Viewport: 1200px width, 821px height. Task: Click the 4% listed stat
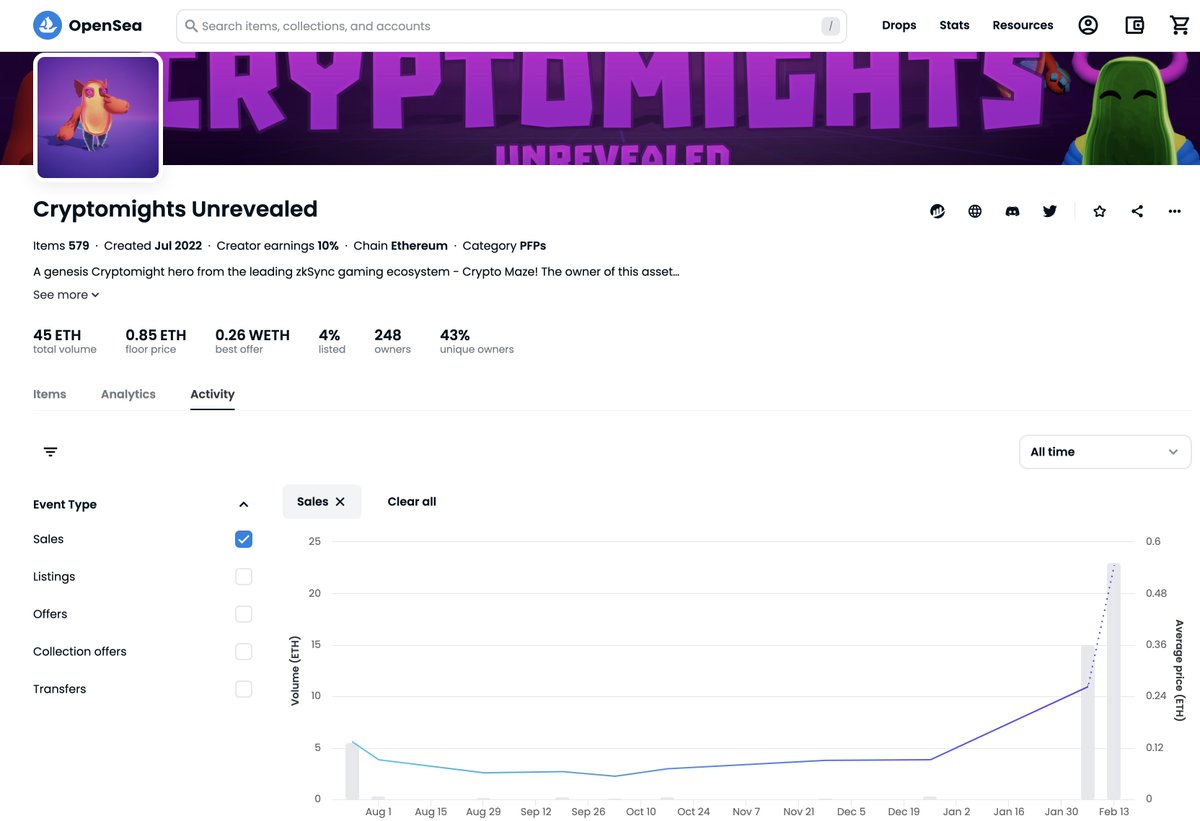tap(332, 341)
